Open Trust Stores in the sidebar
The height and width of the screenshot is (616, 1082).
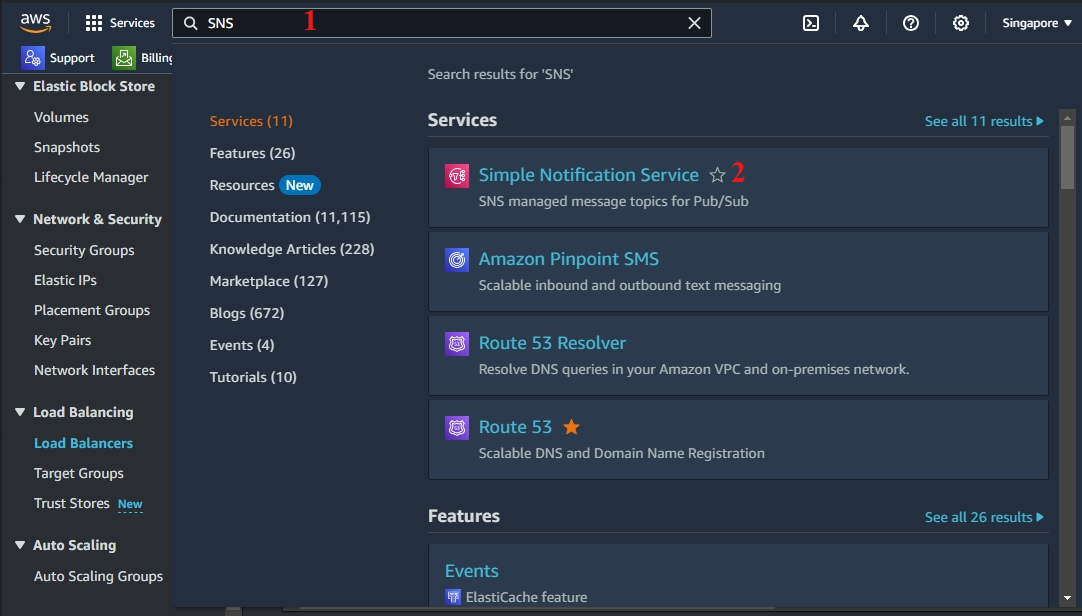(x=72, y=504)
